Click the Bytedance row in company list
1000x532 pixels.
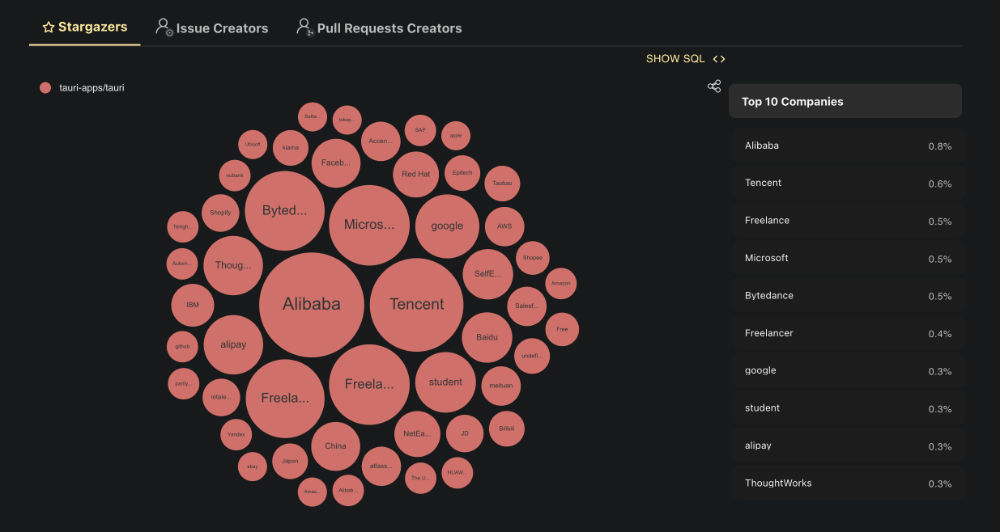(x=847, y=296)
